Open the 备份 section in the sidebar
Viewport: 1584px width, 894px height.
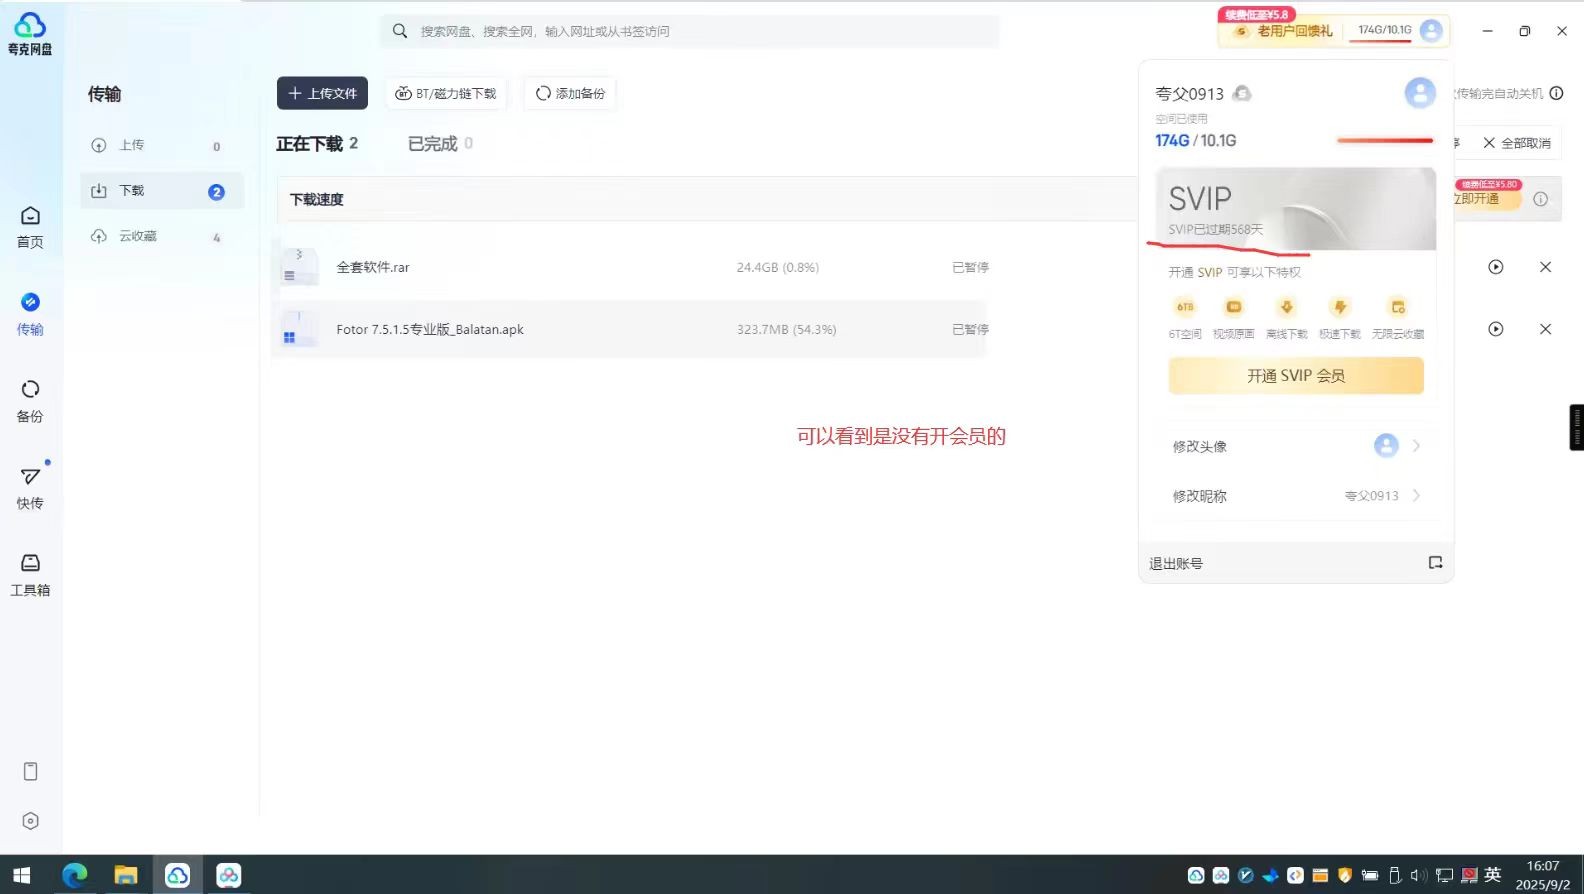30,401
